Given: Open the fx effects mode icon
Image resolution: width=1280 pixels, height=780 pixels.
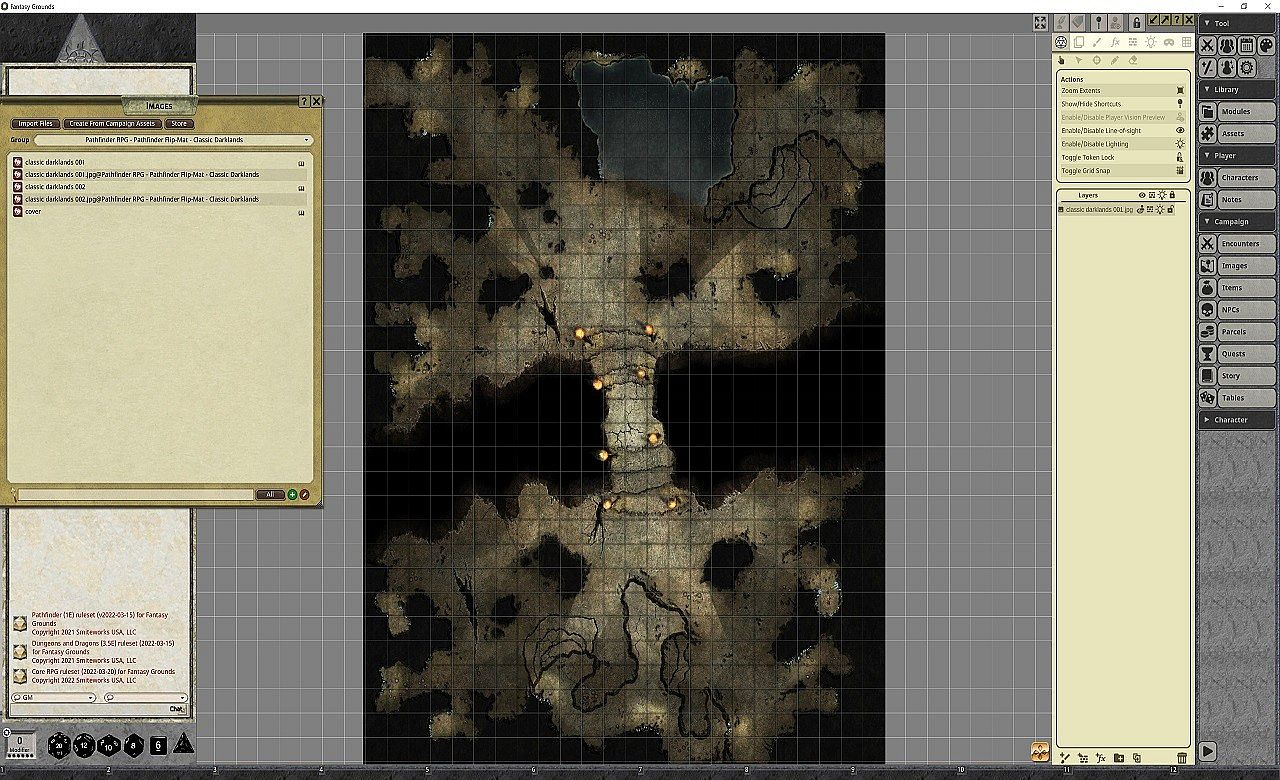Looking at the screenshot, I should (x=1115, y=42).
